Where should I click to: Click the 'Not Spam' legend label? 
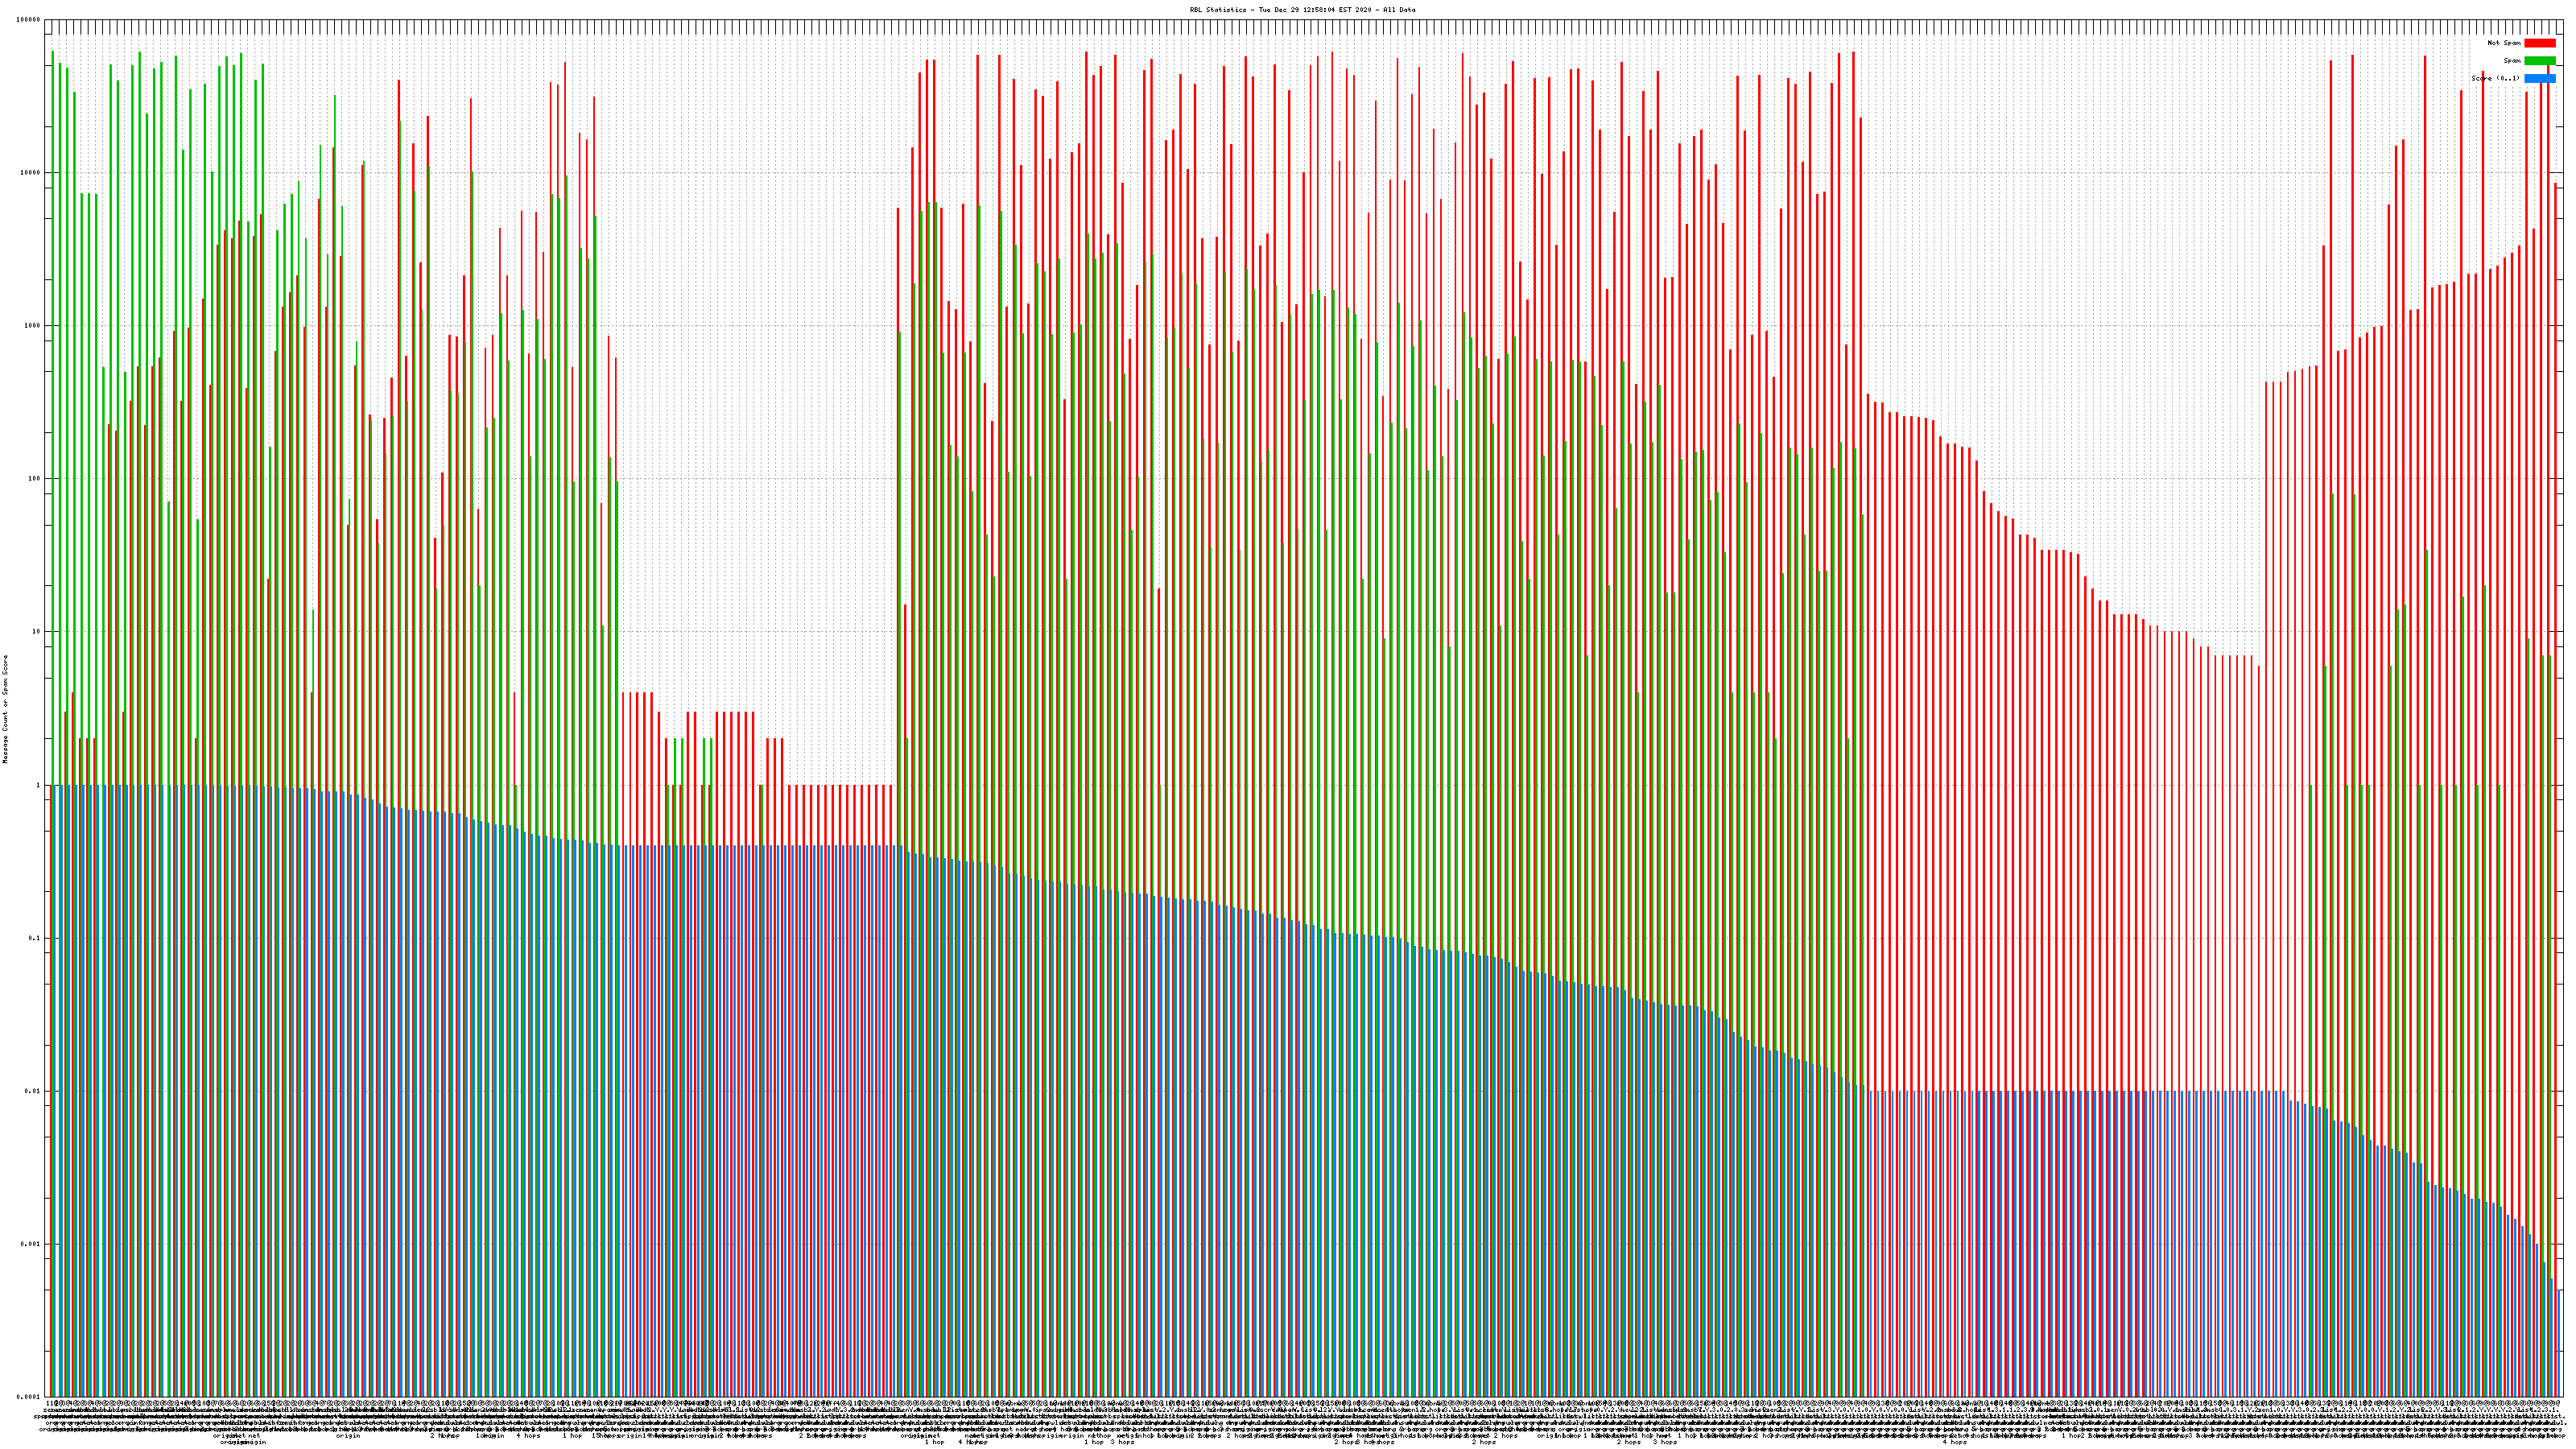2504,43
